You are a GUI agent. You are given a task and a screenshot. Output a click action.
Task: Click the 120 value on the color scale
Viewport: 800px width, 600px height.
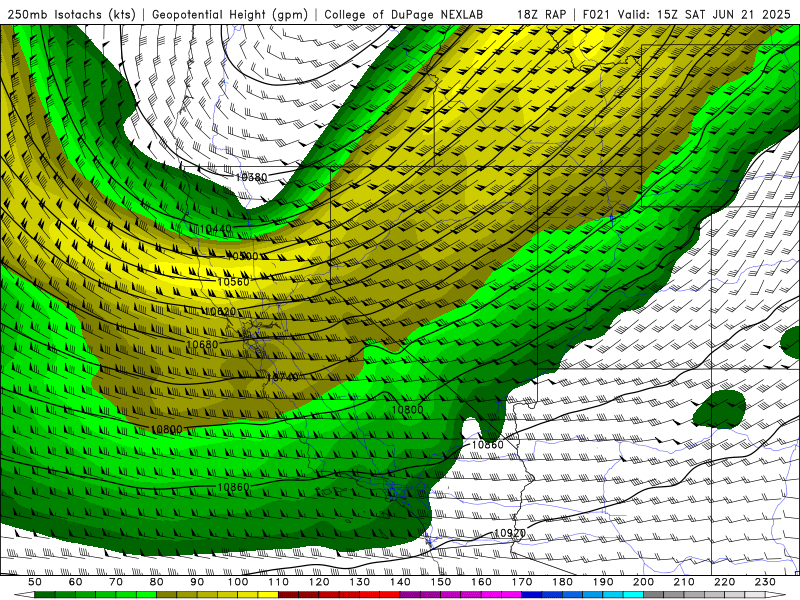tap(319, 582)
